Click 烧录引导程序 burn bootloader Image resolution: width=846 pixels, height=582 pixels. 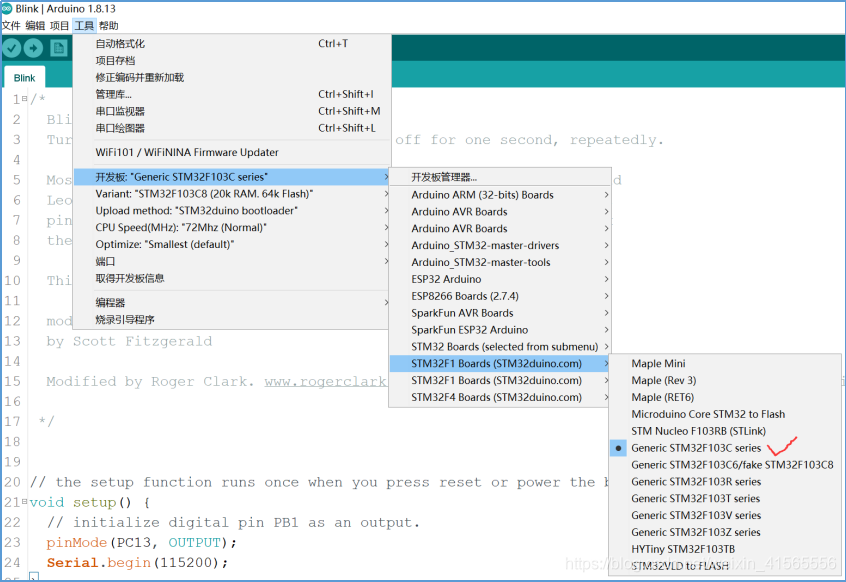tap(232, 319)
